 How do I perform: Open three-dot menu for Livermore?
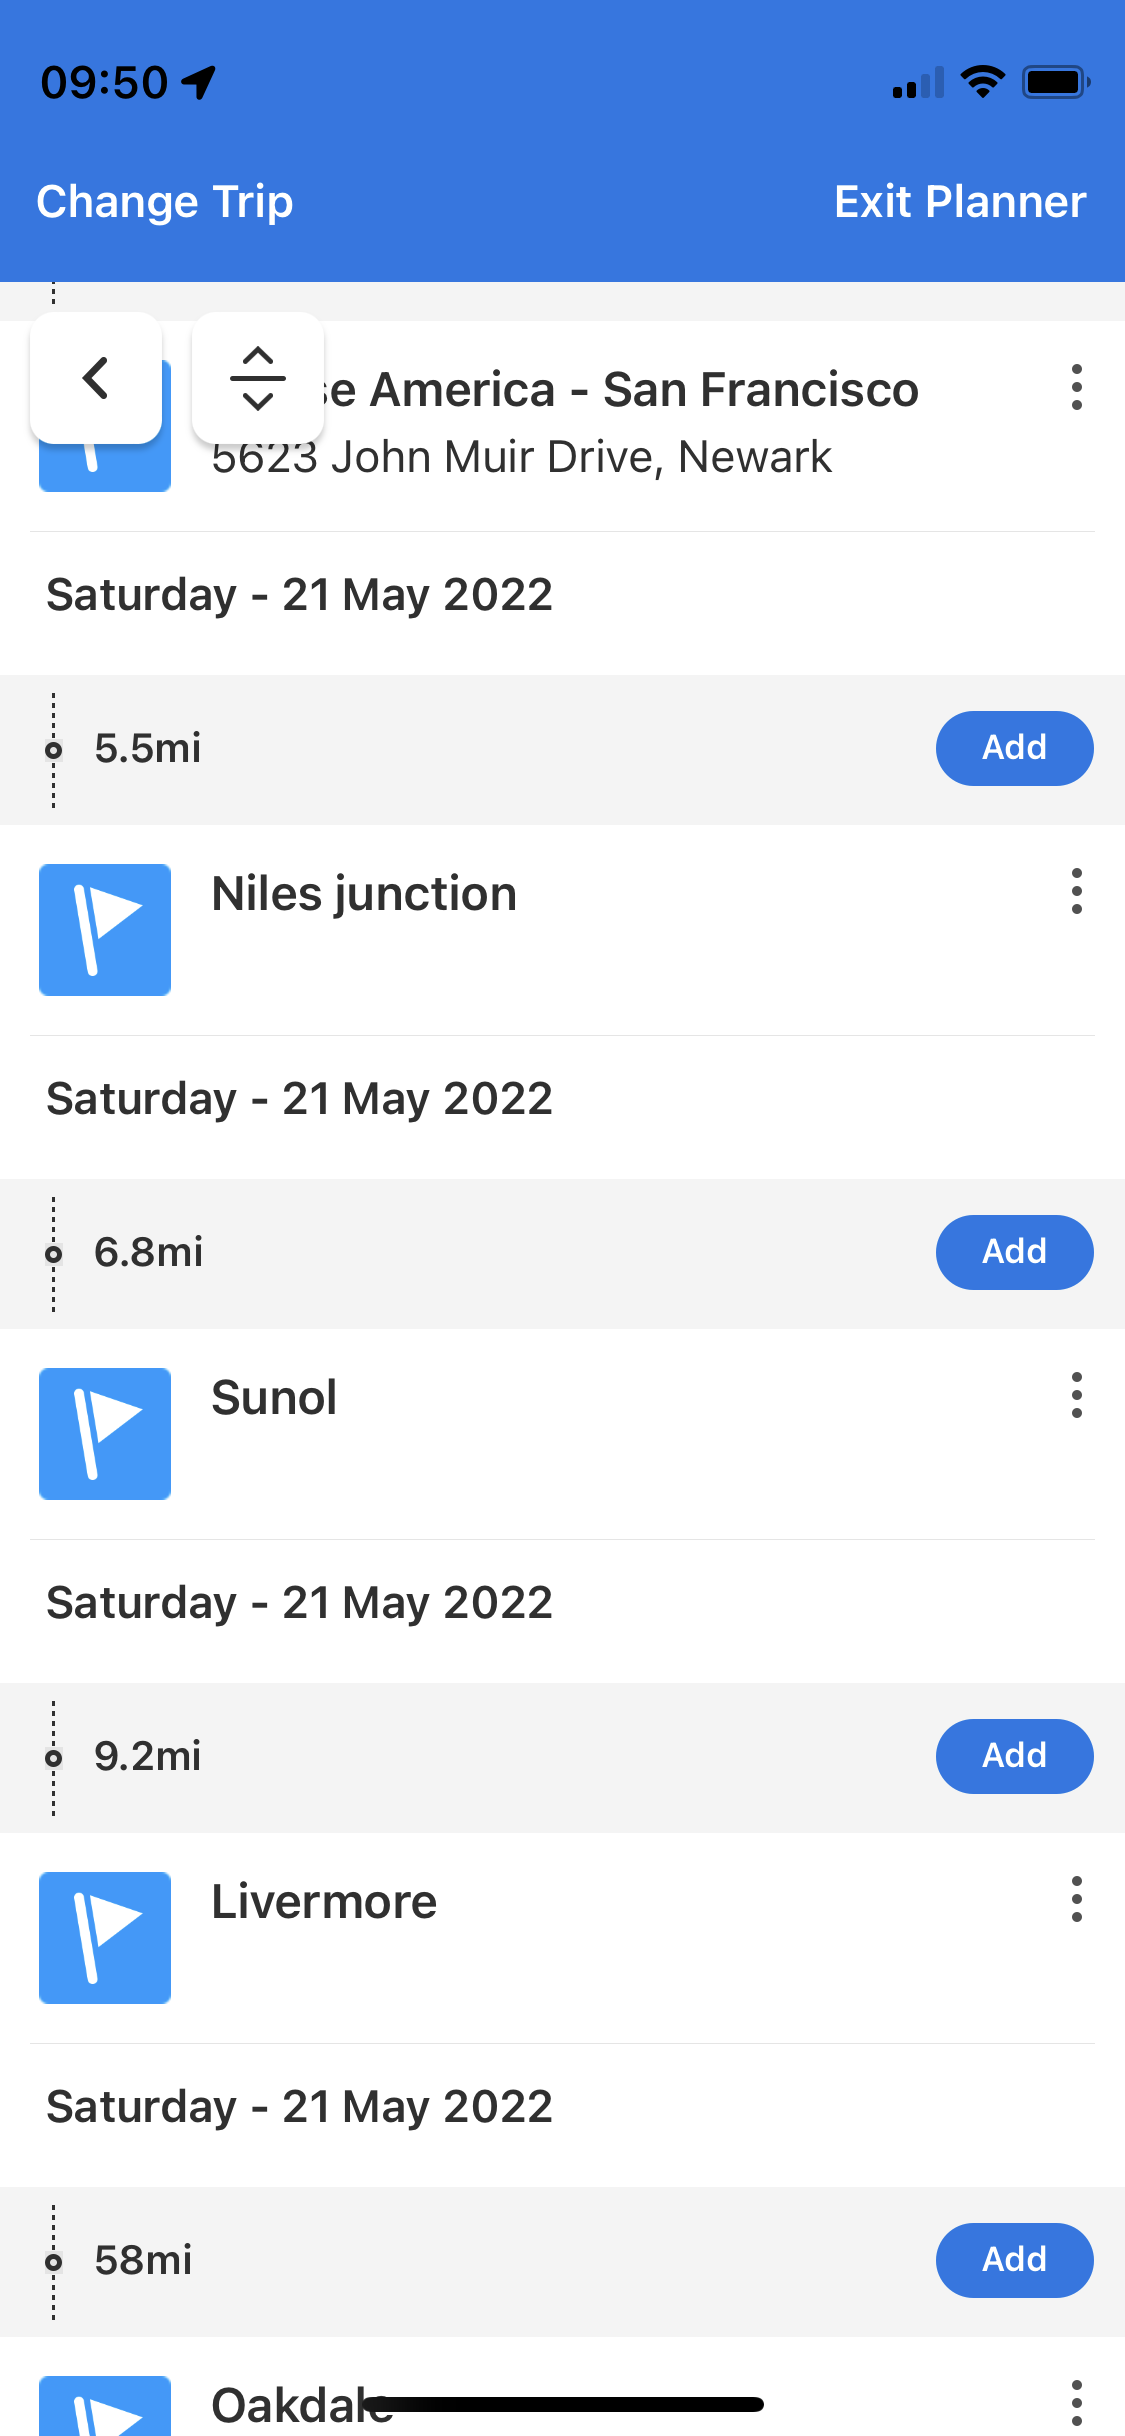[x=1076, y=1899]
